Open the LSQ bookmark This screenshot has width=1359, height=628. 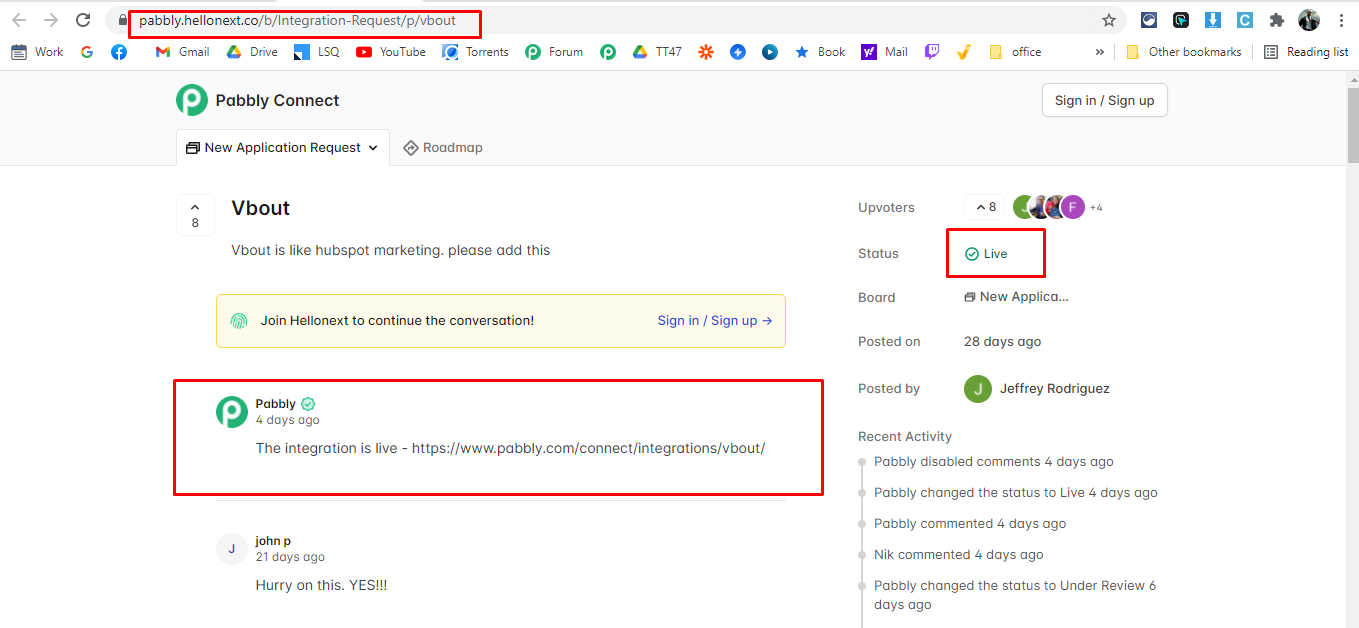(x=317, y=52)
